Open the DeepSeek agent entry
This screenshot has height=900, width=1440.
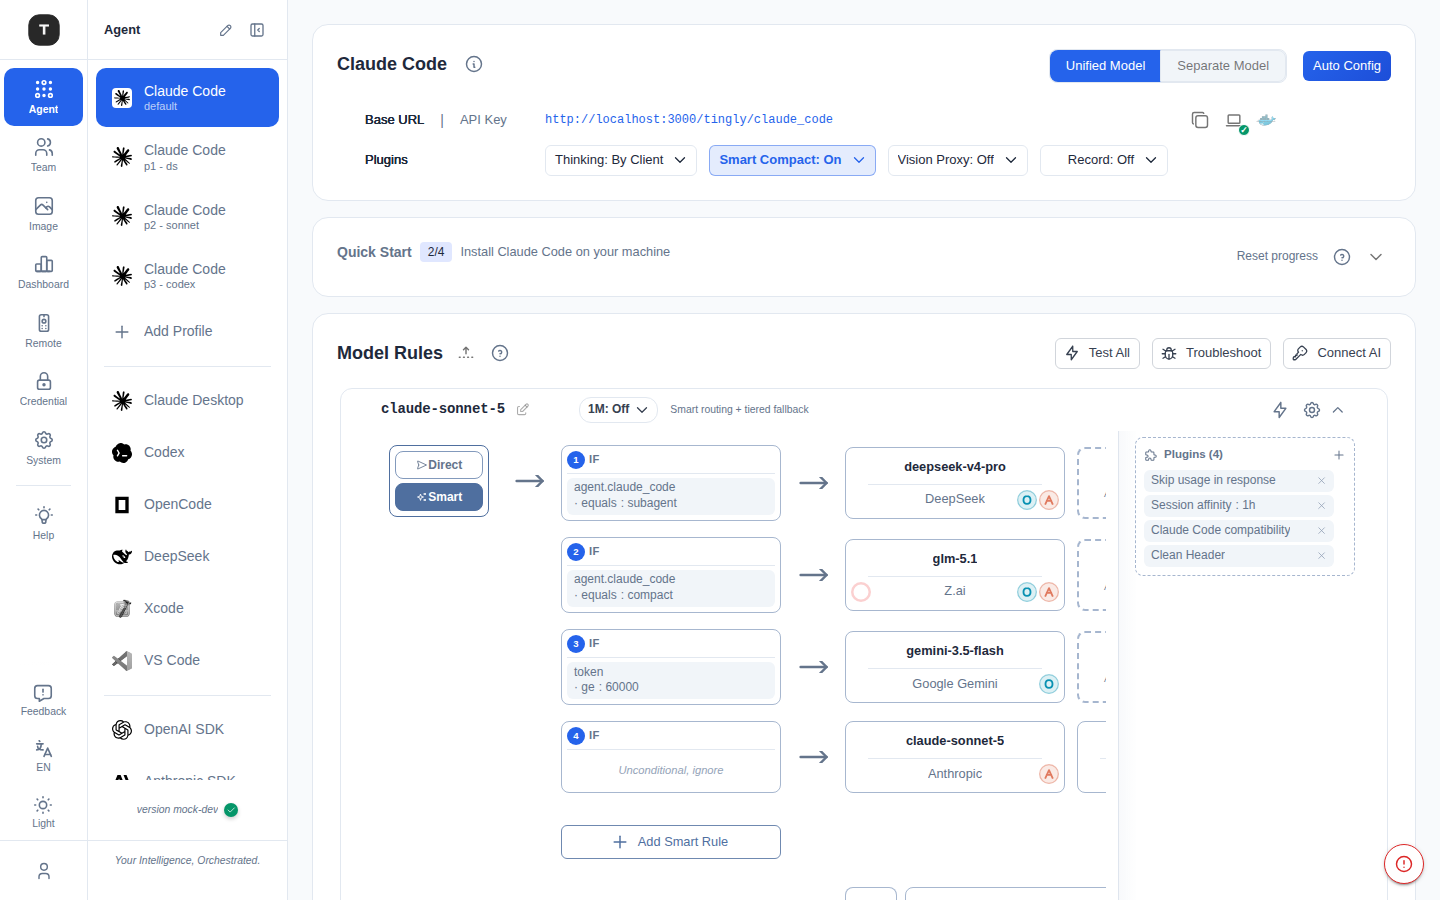(187, 556)
